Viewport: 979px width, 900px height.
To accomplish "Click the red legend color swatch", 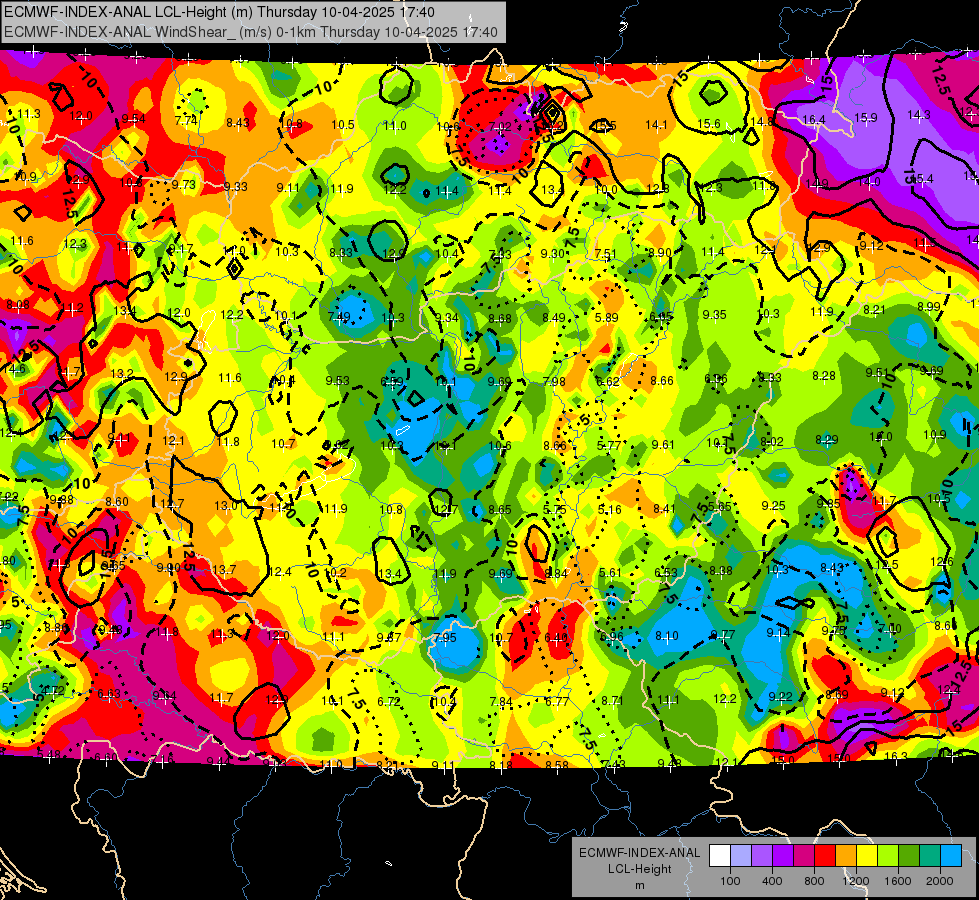I will pos(825,855).
